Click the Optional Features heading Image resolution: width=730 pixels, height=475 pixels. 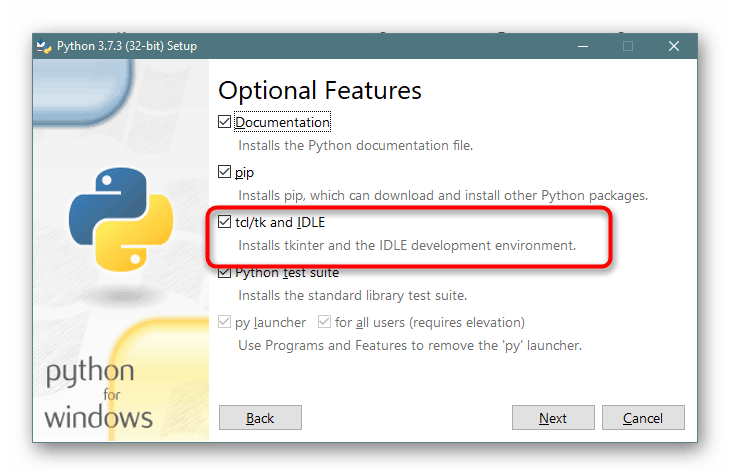coord(320,91)
